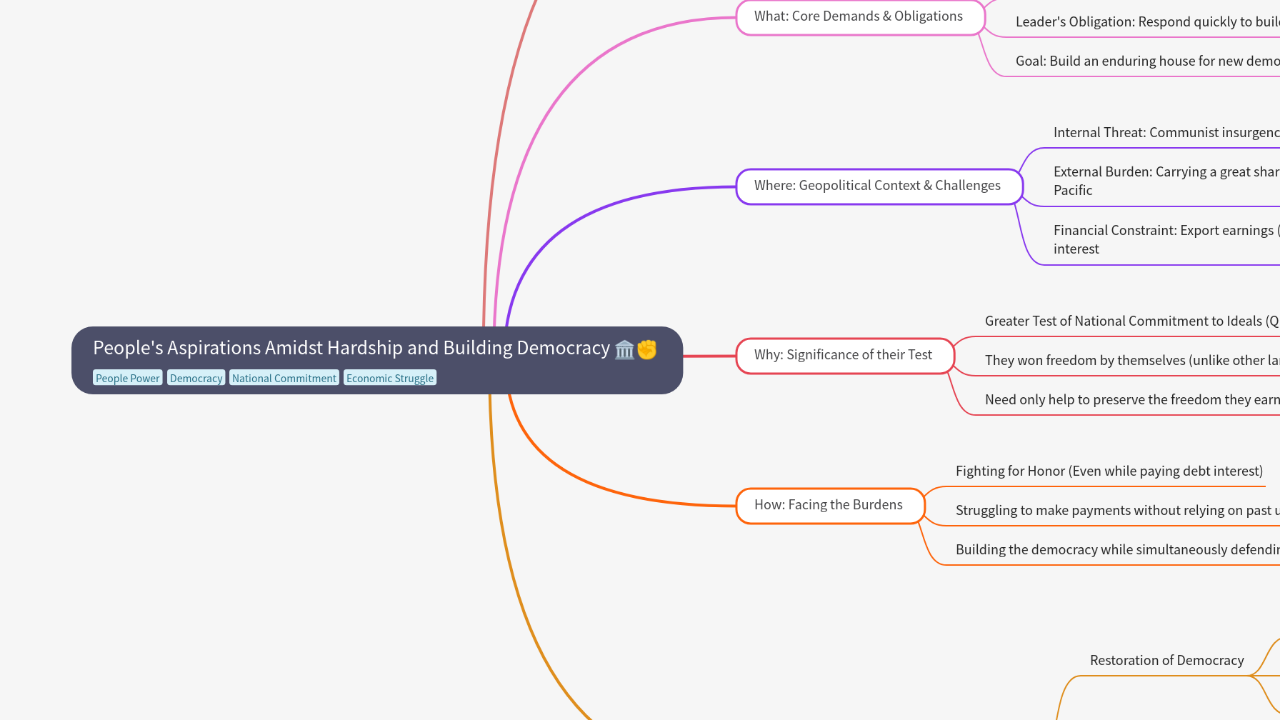
Task: Click the bank building emoji in root title
Action: pos(625,349)
